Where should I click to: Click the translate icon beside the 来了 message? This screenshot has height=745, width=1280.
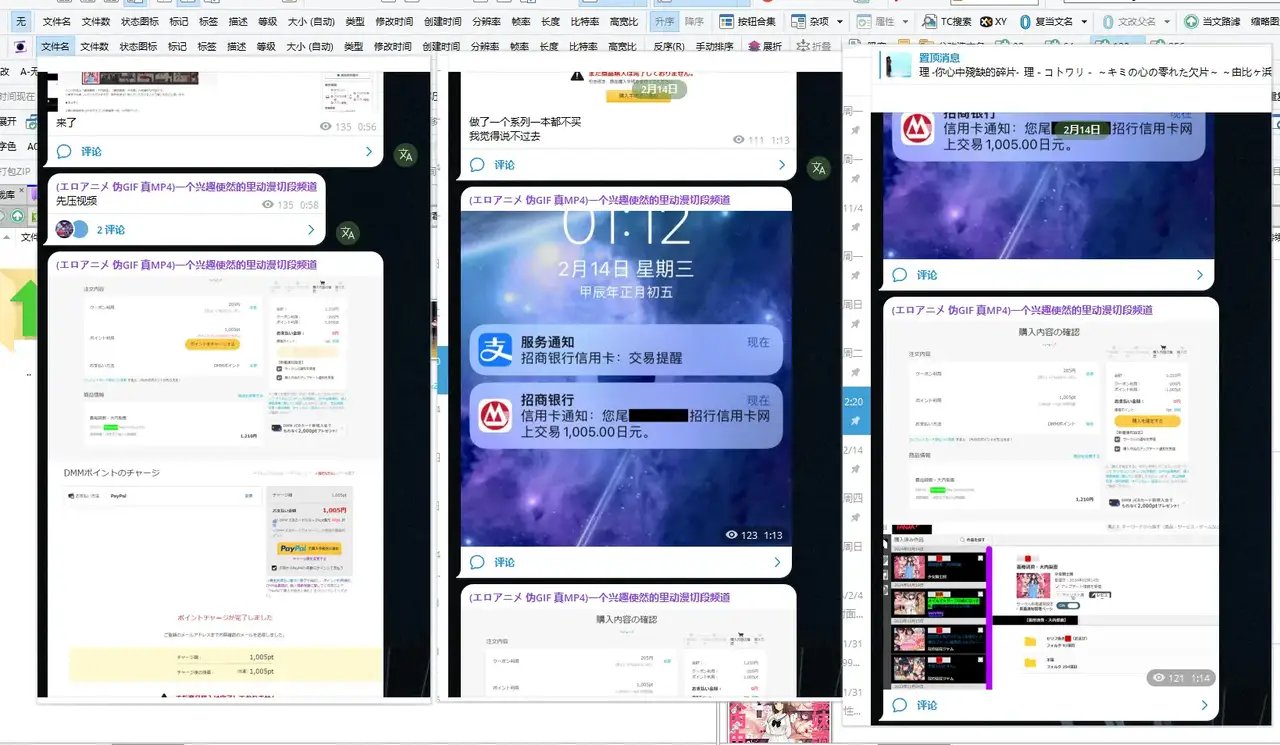(405, 155)
